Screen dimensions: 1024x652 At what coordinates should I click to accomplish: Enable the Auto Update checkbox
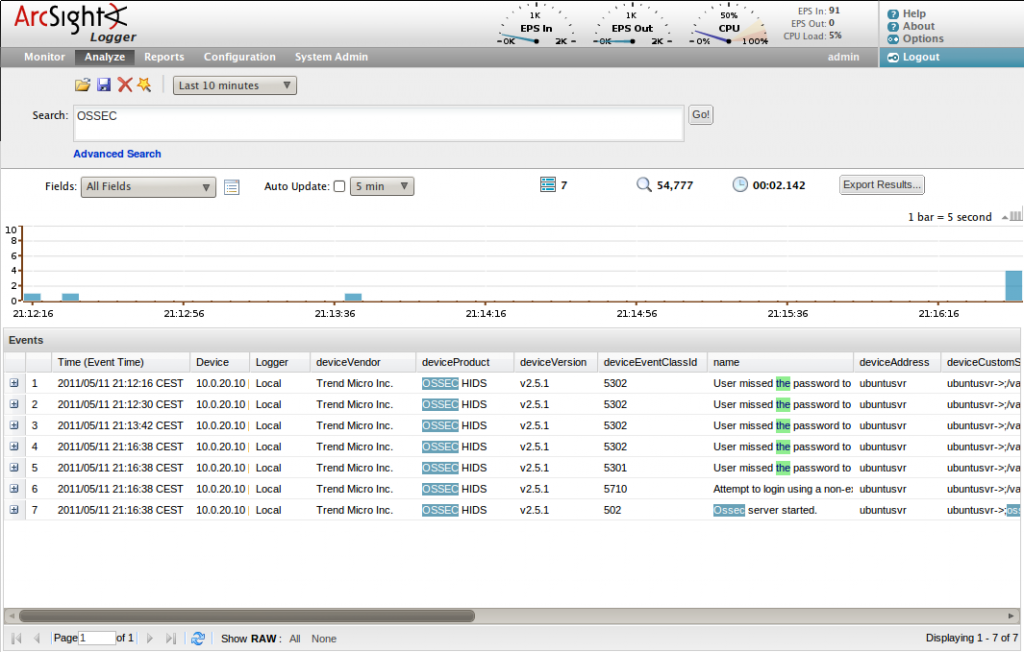click(339, 186)
